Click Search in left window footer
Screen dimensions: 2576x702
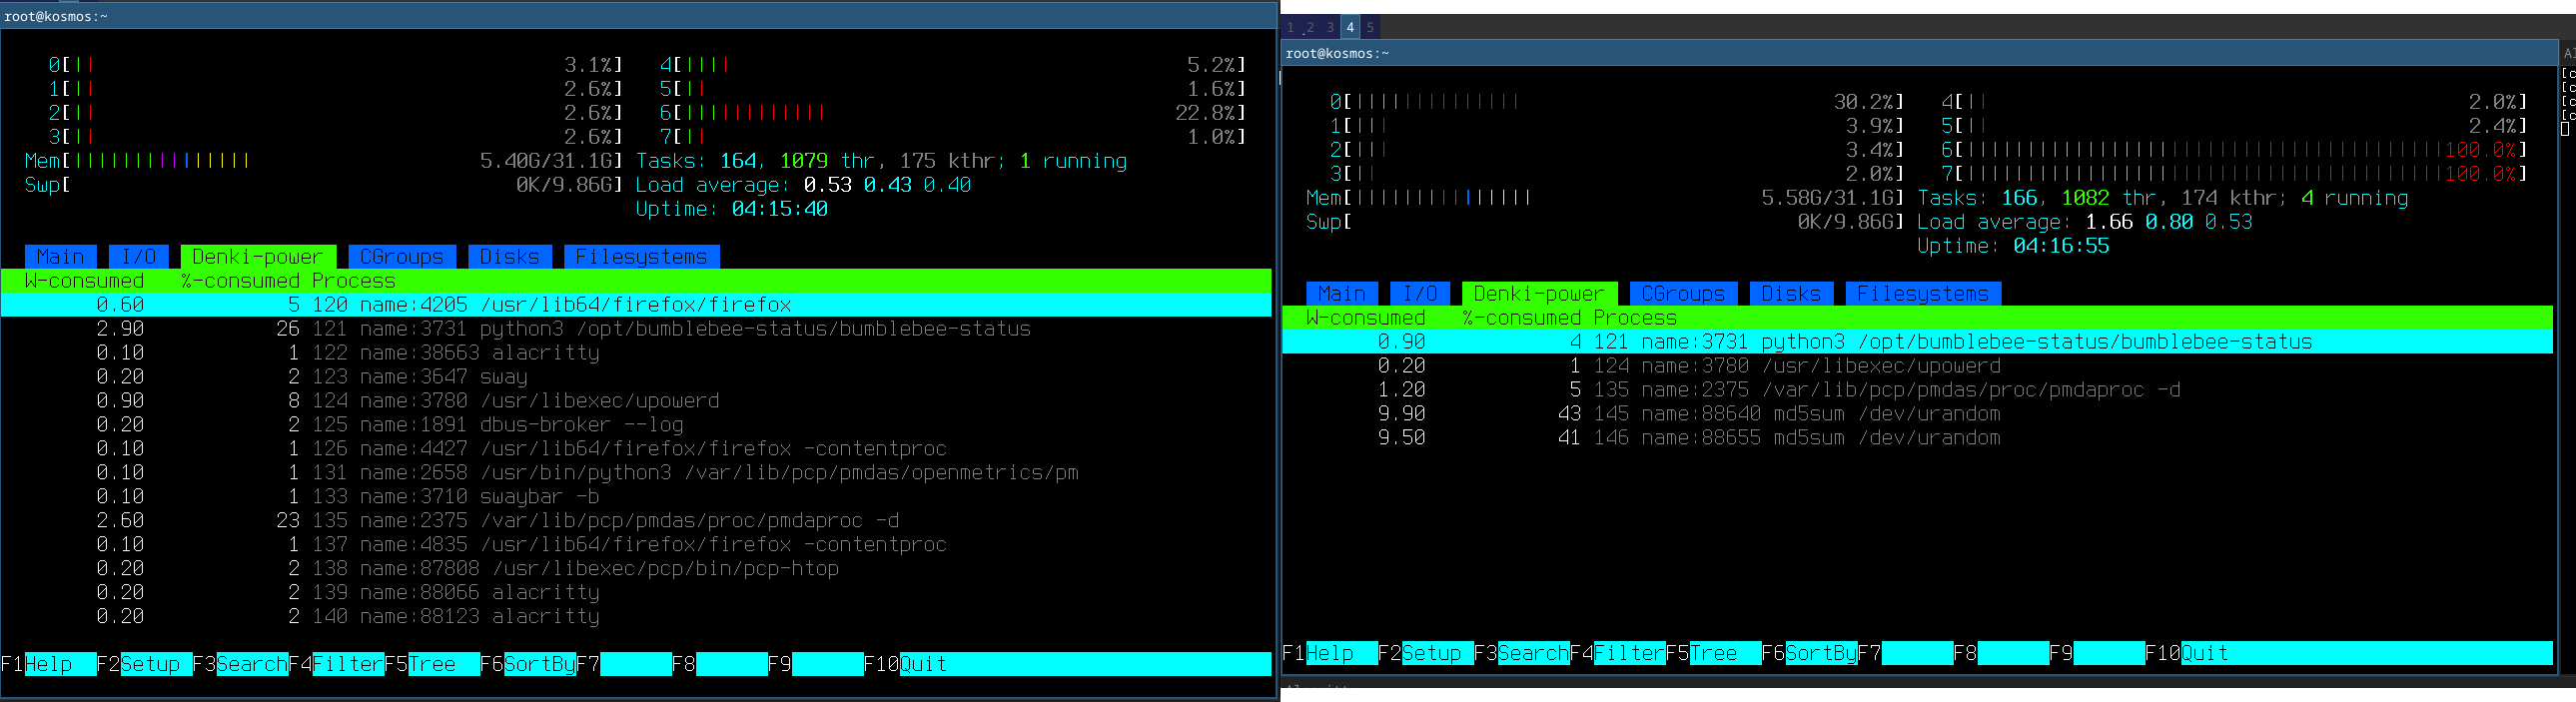(252, 664)
